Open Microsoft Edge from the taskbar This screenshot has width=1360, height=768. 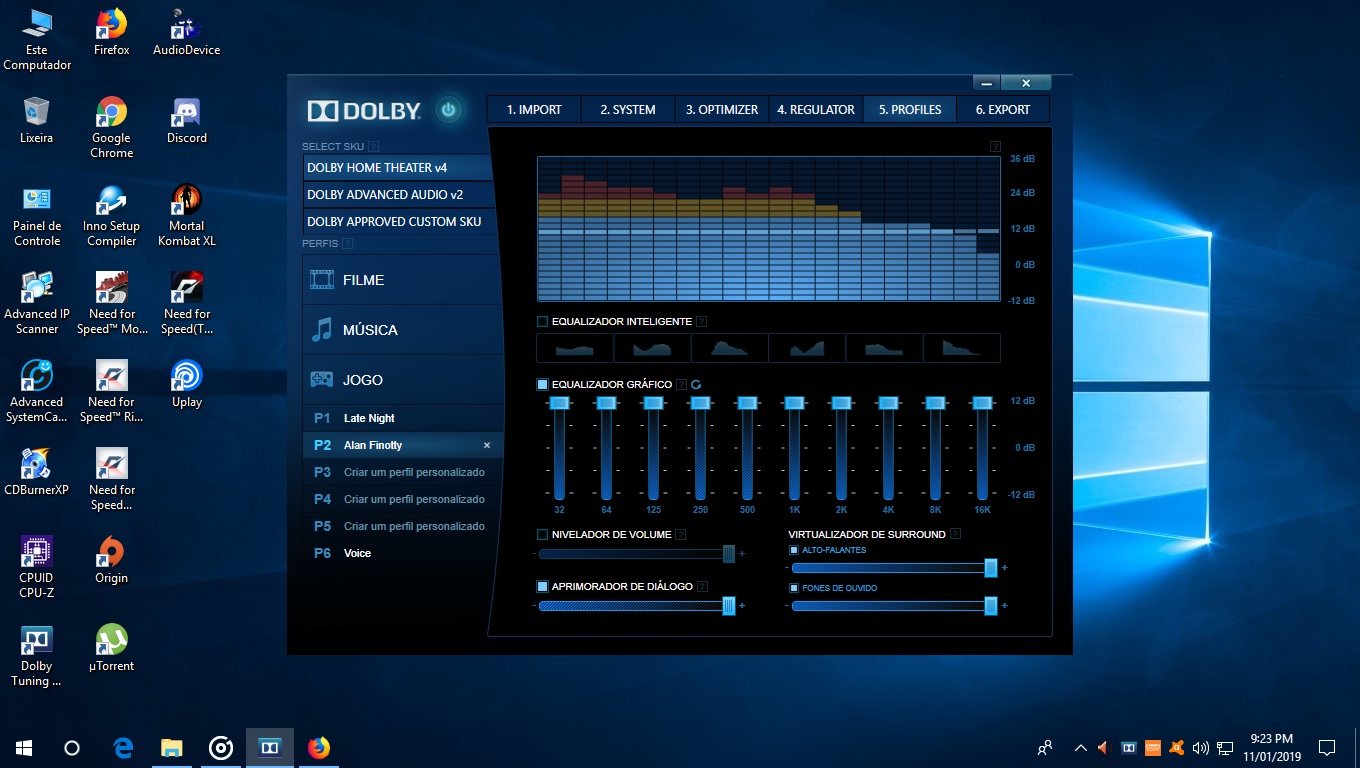coord(124,748)
